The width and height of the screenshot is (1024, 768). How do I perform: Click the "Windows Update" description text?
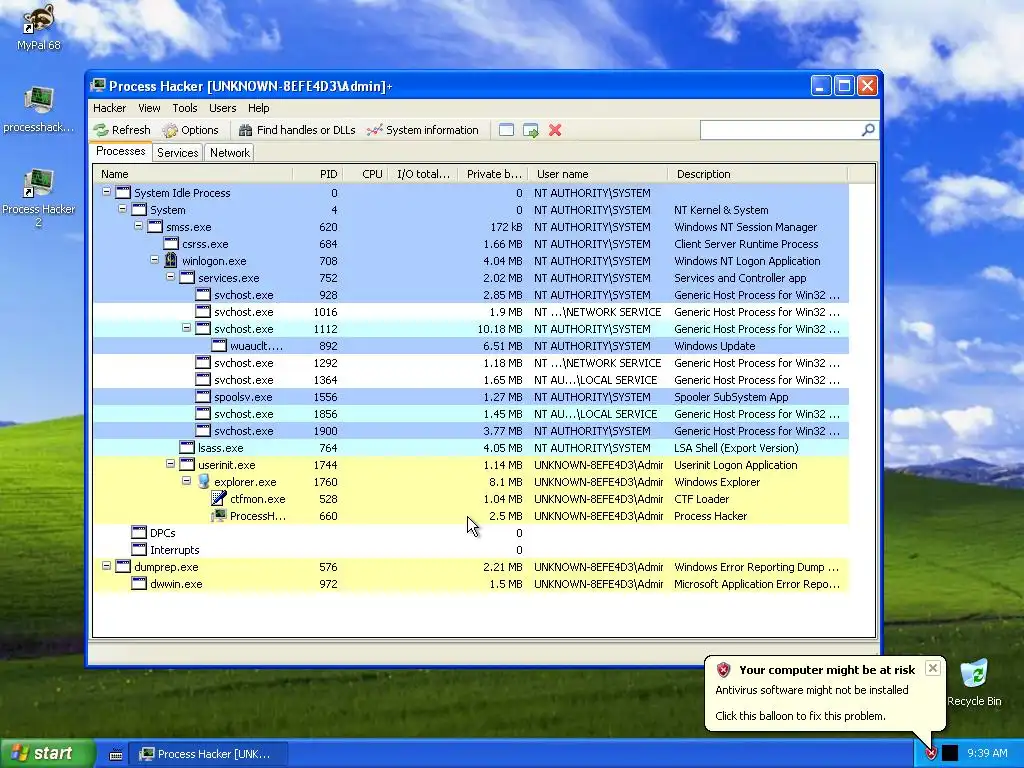tap(714, 345)
